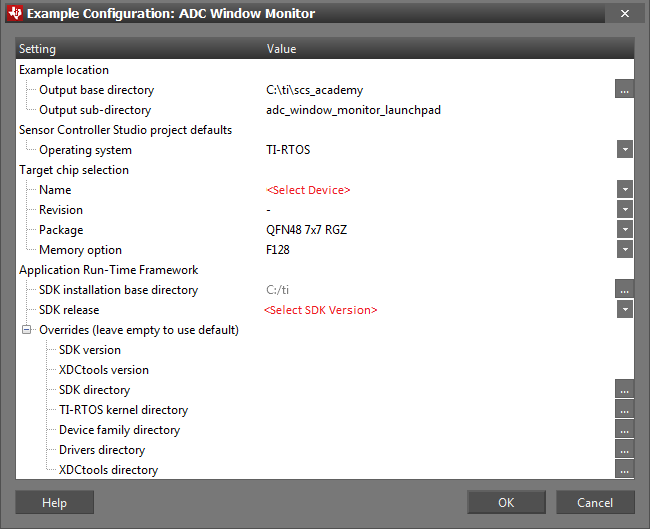Screen dimensions: 651x529
Task: Open Help for this dialog
Action: point(54,503)
